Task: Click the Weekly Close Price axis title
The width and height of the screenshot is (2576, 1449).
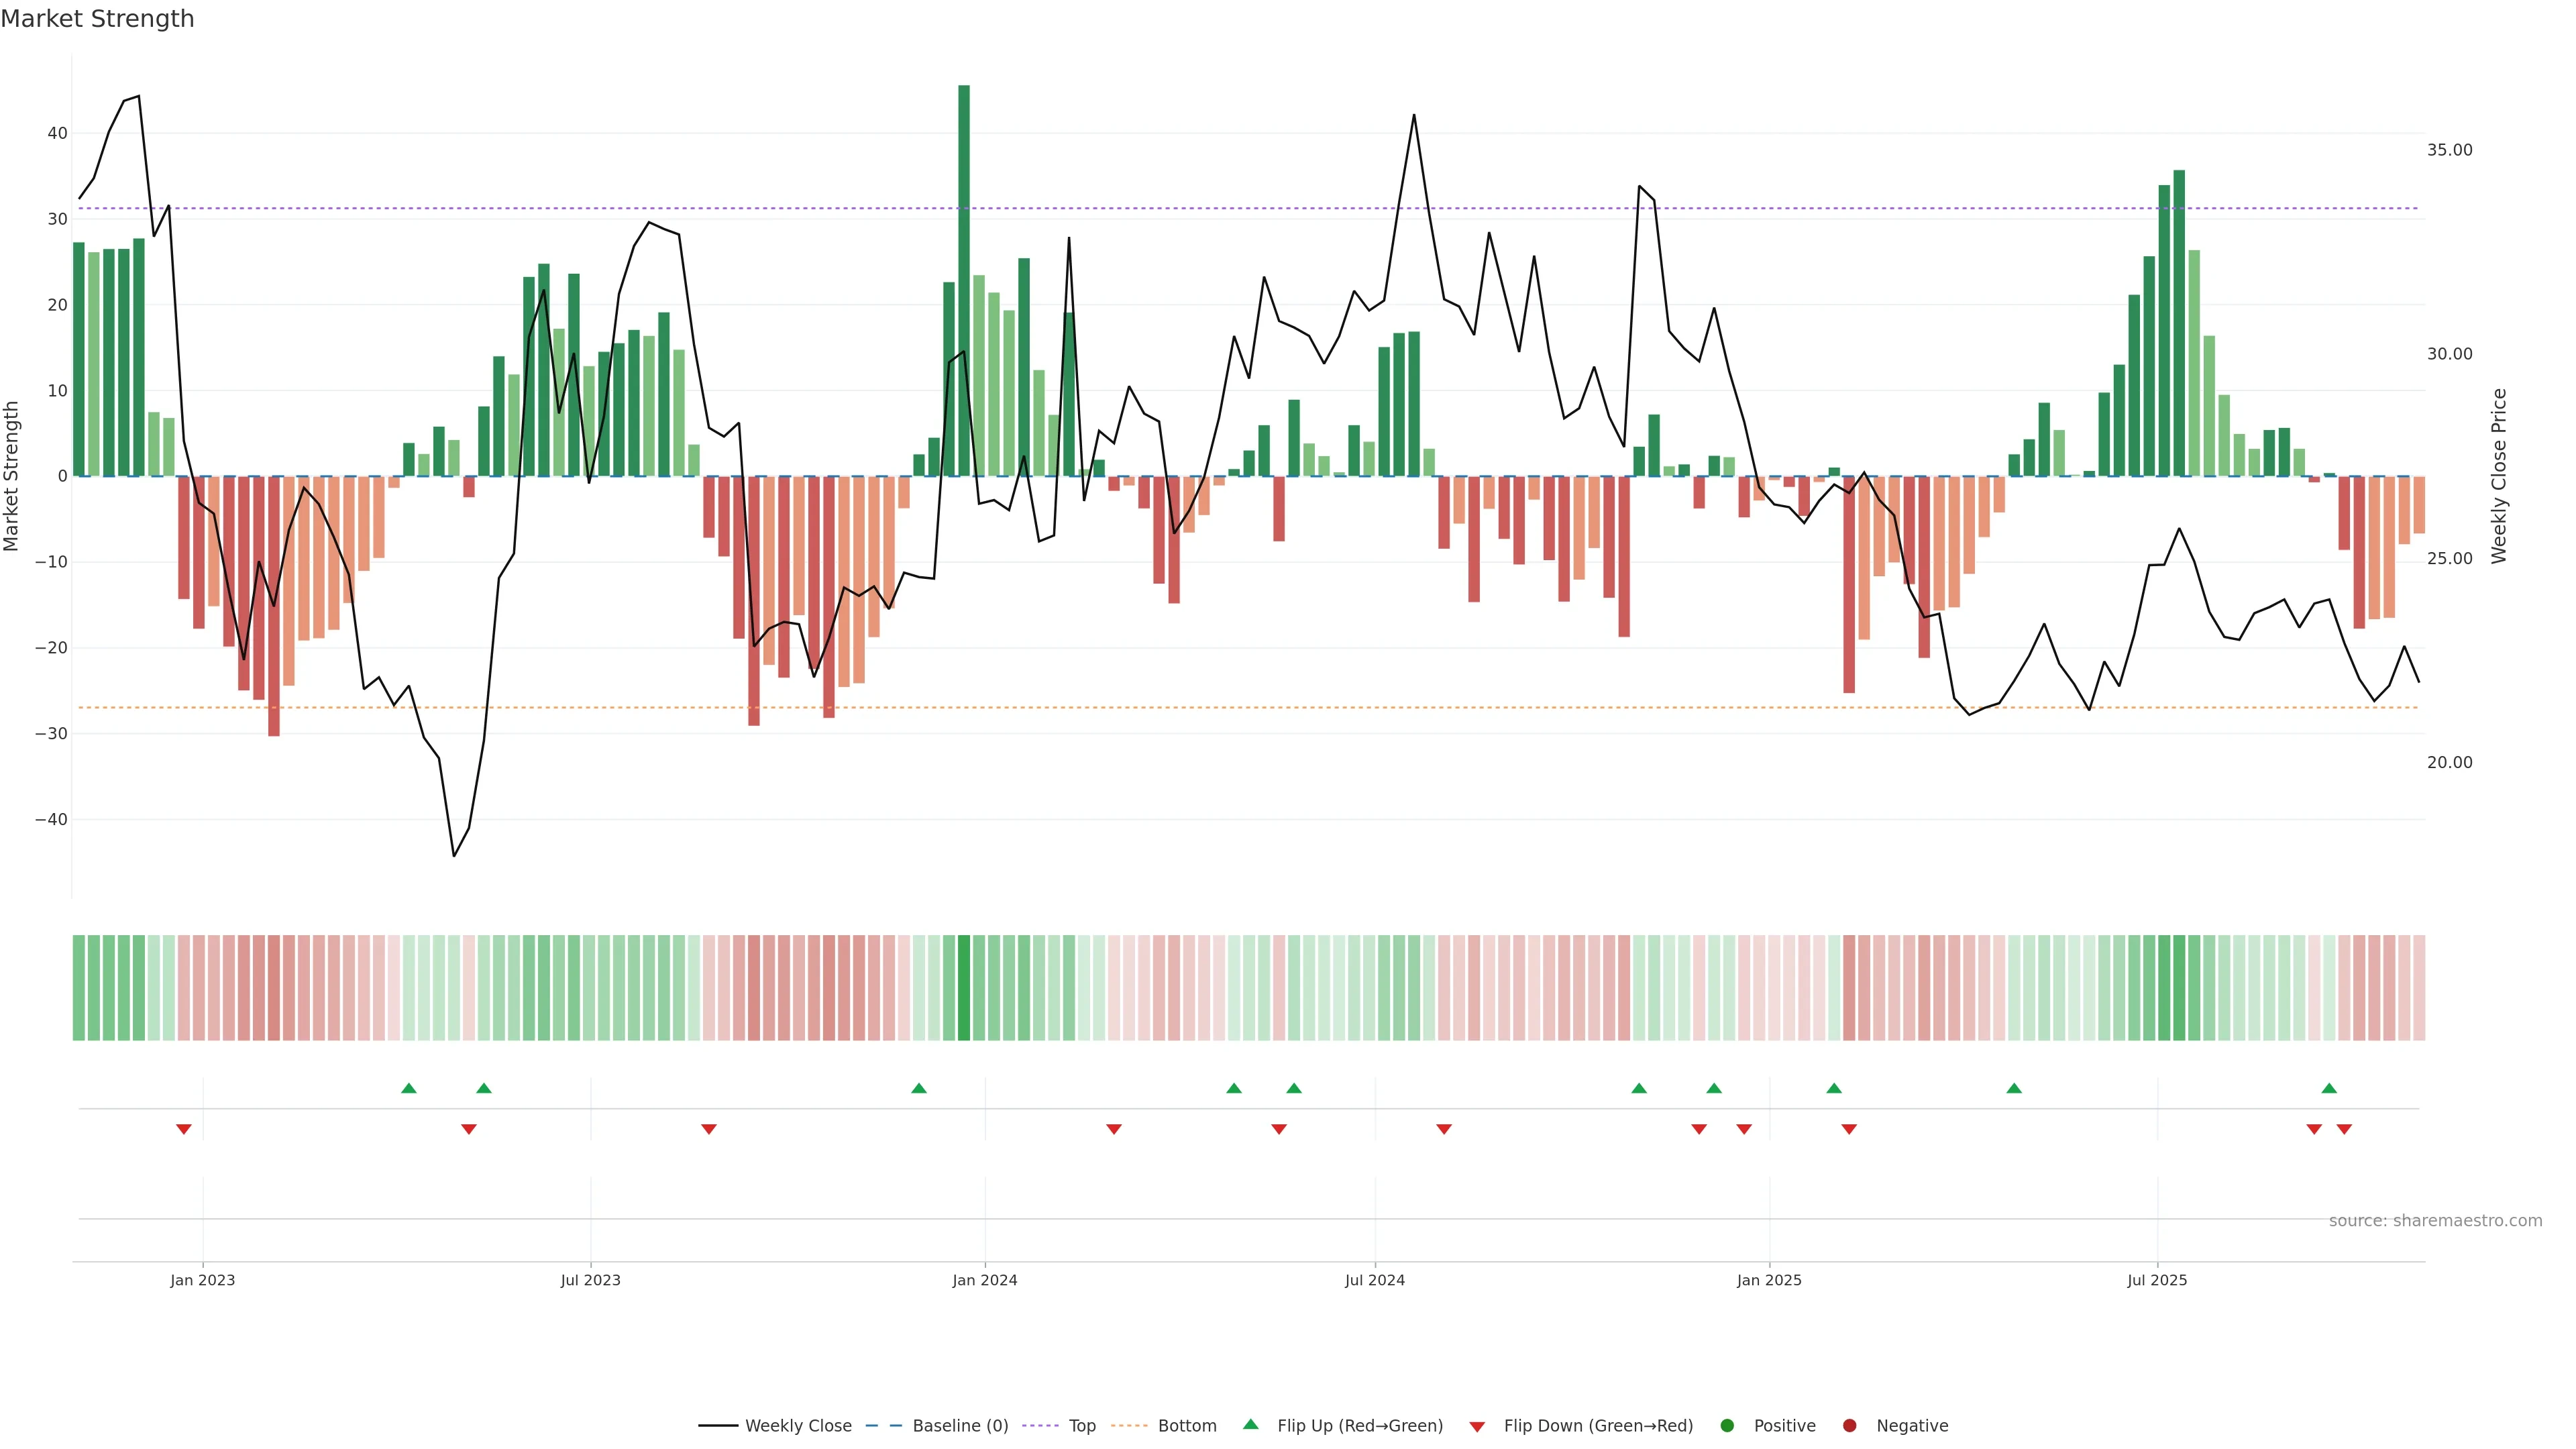Action: [x=2499, y=476]
